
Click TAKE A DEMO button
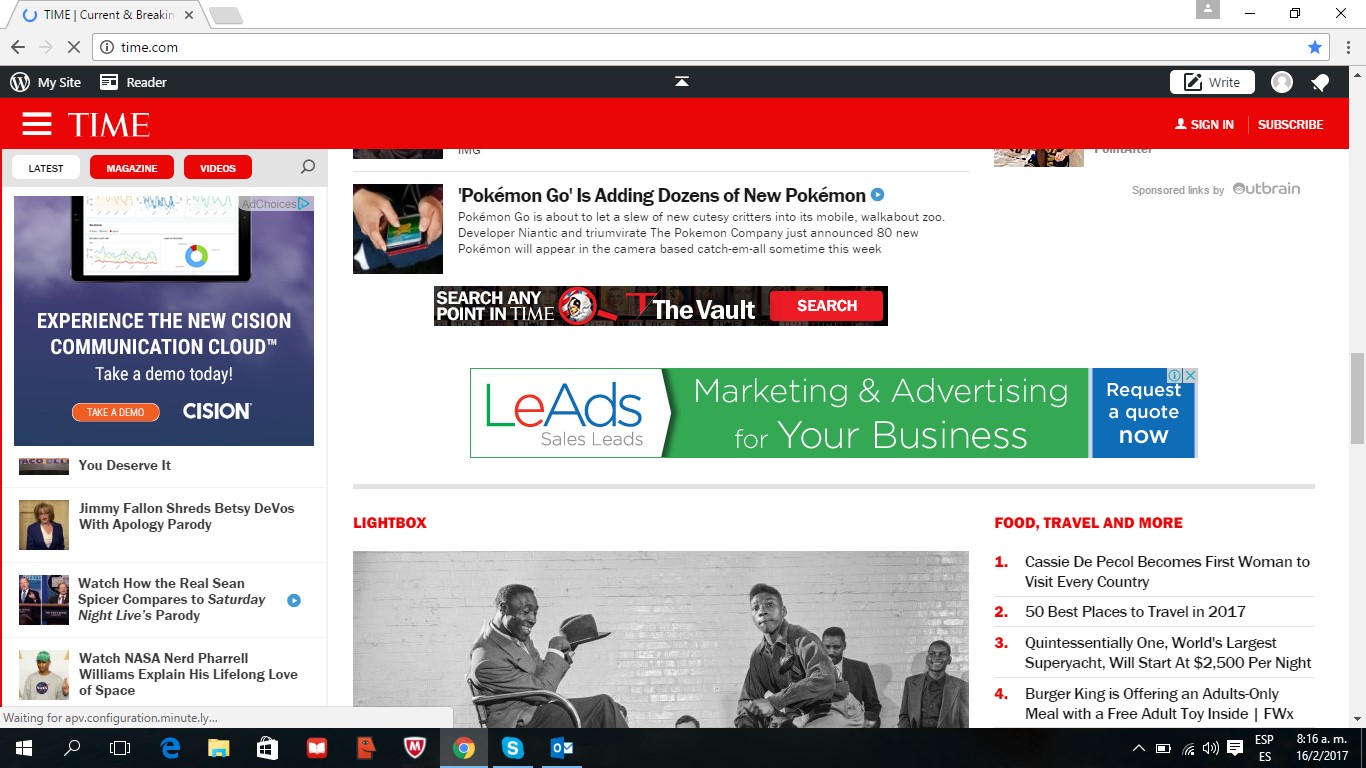click(x=116, y=412)
